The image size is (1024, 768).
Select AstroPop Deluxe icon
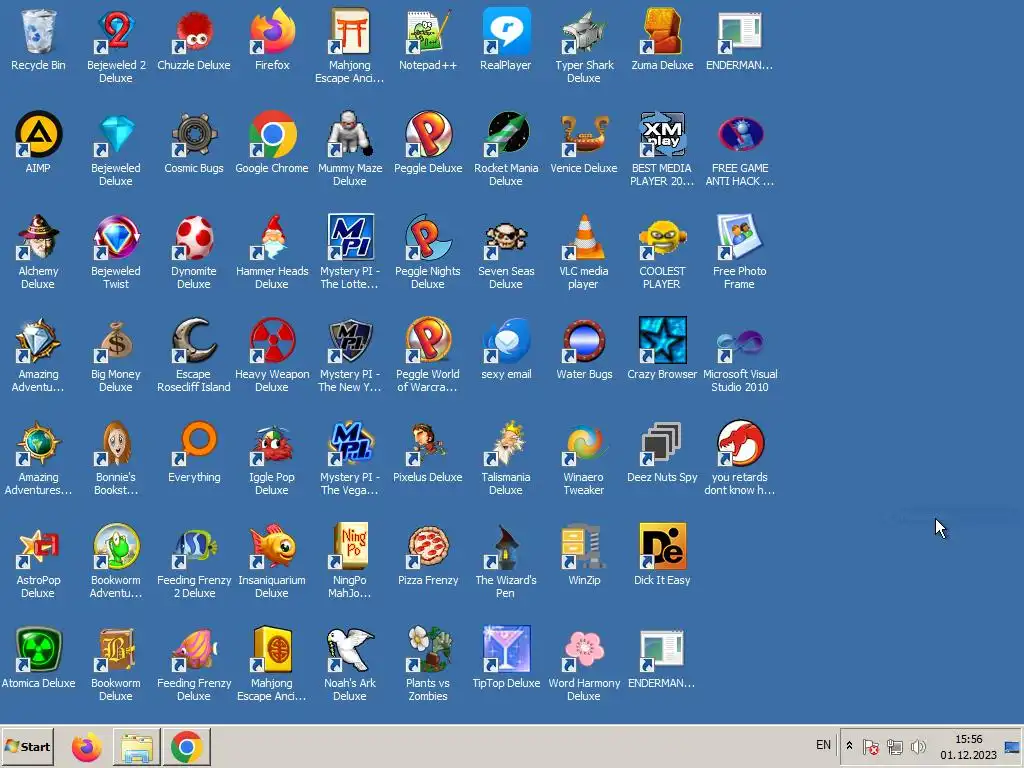coord(38,547)
